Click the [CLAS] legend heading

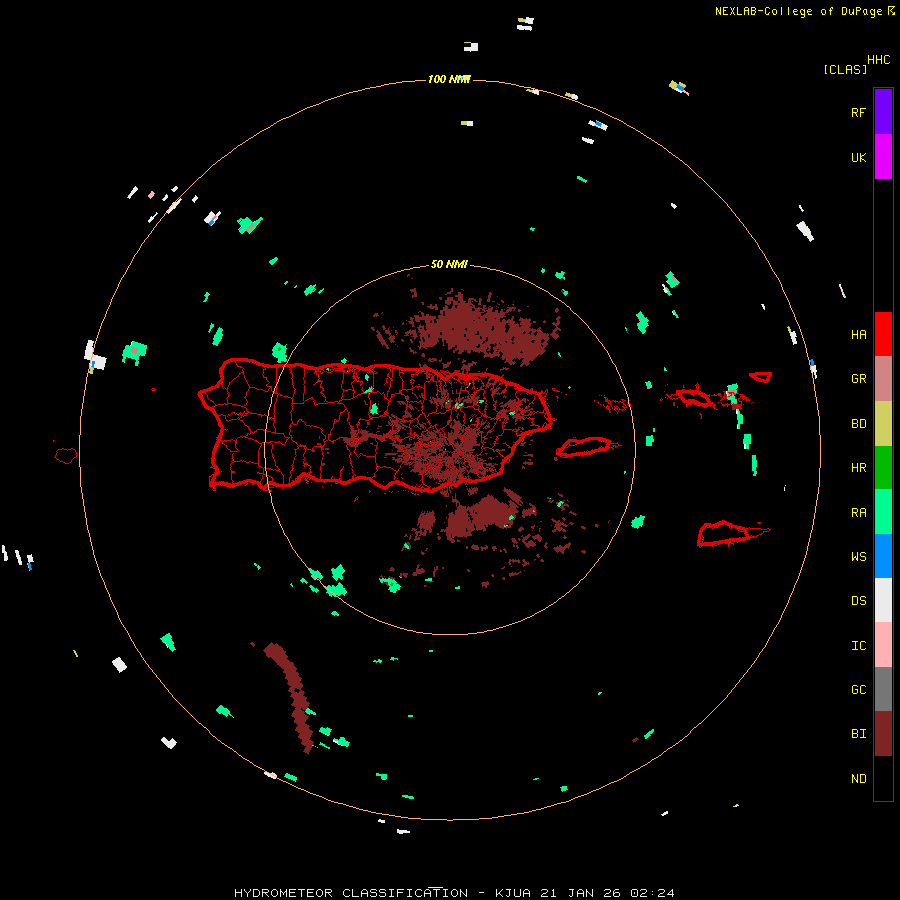(845, 69)
